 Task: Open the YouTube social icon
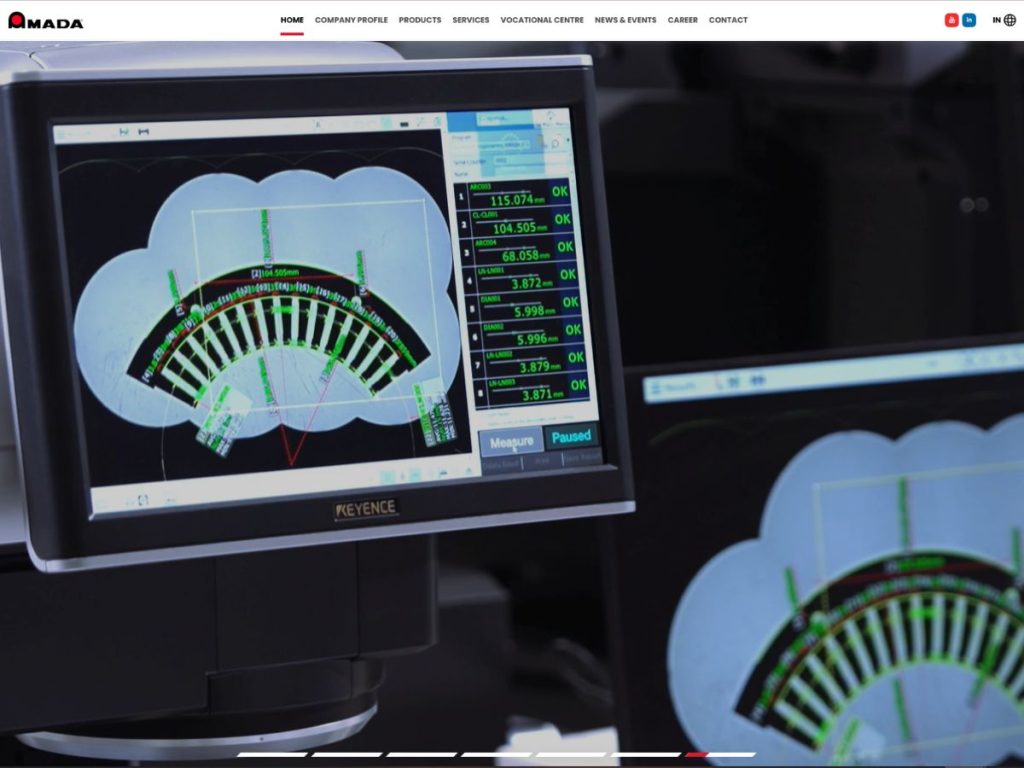click(952, 20)
